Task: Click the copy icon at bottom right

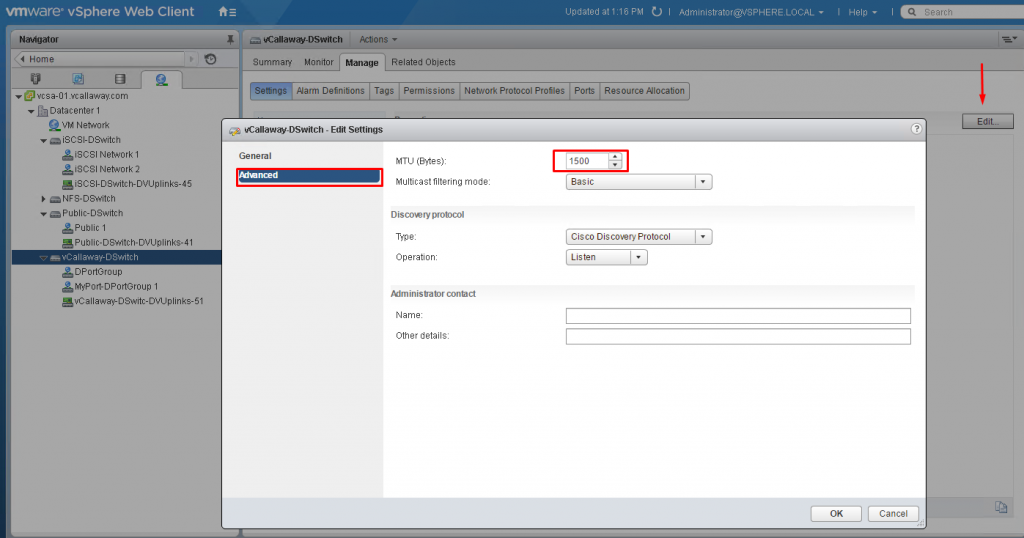Action: [x=1001, y=507]
